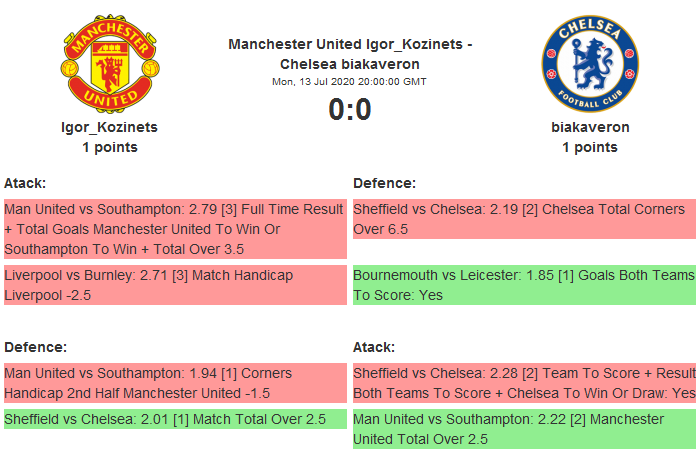This screenshot has width=700, height=460.
Task: Select the Manchester United Total Over 2.5 bet
Action: tap(524, 429)
